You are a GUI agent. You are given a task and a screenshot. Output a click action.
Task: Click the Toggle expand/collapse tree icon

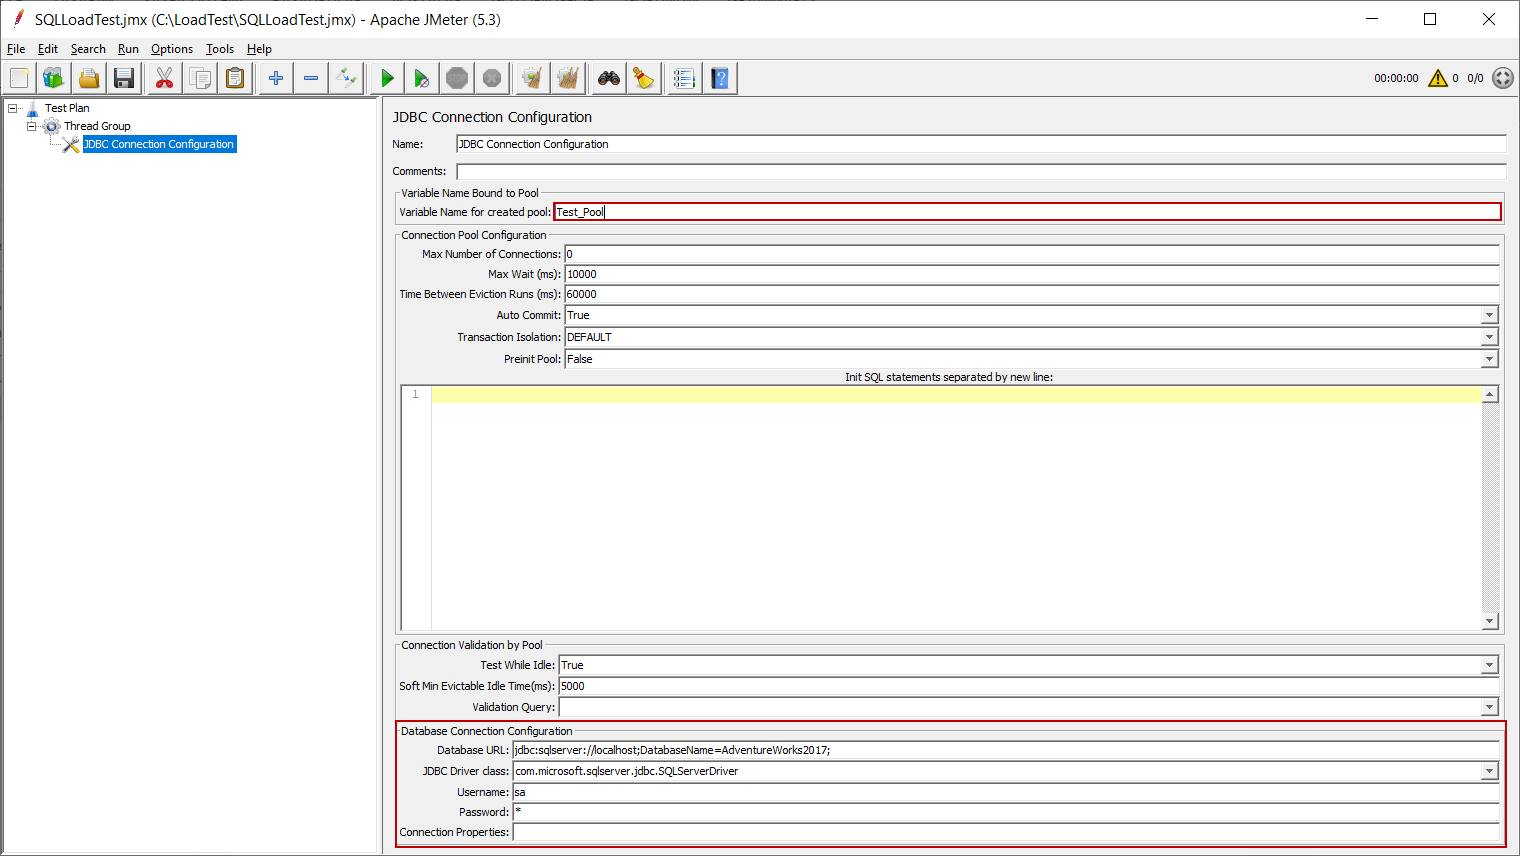346,78
